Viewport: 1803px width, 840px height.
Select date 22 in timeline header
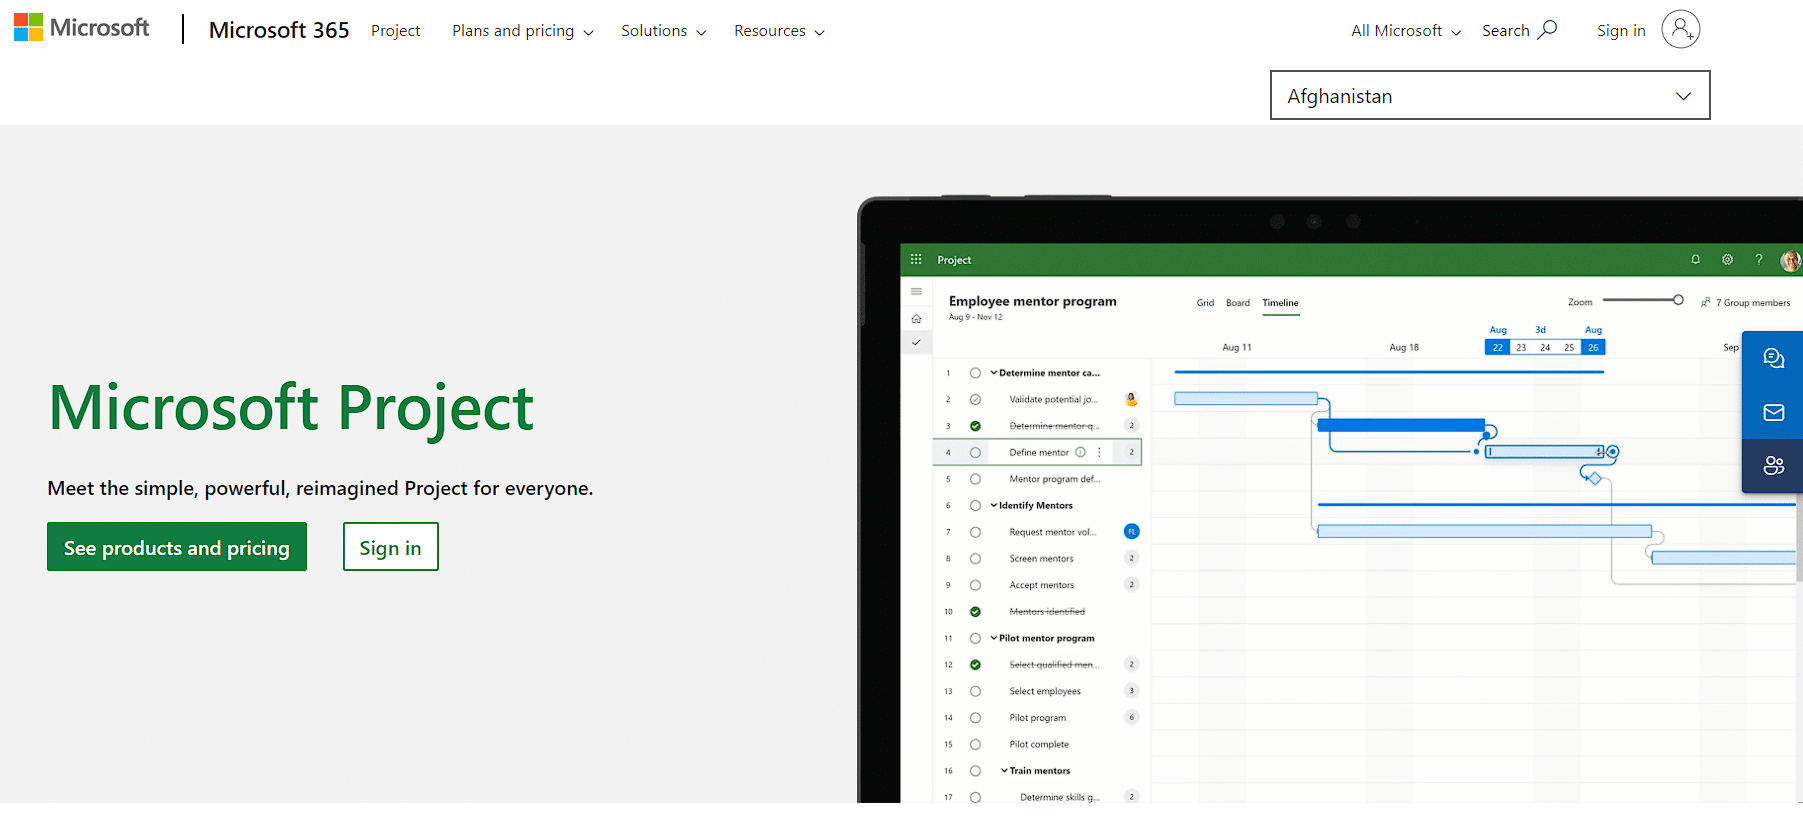click(1497, 347)
